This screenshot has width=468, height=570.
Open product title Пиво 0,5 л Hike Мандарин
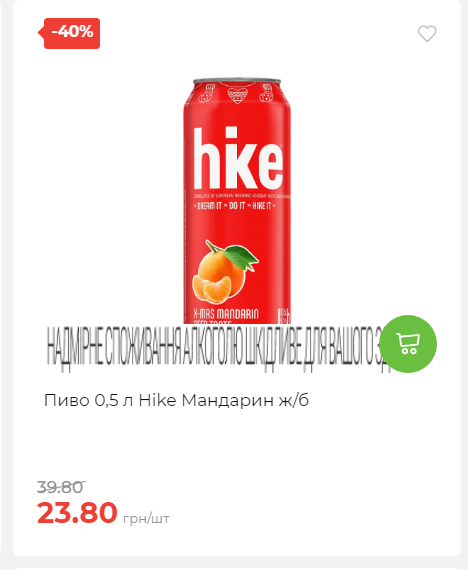point(176,400)
